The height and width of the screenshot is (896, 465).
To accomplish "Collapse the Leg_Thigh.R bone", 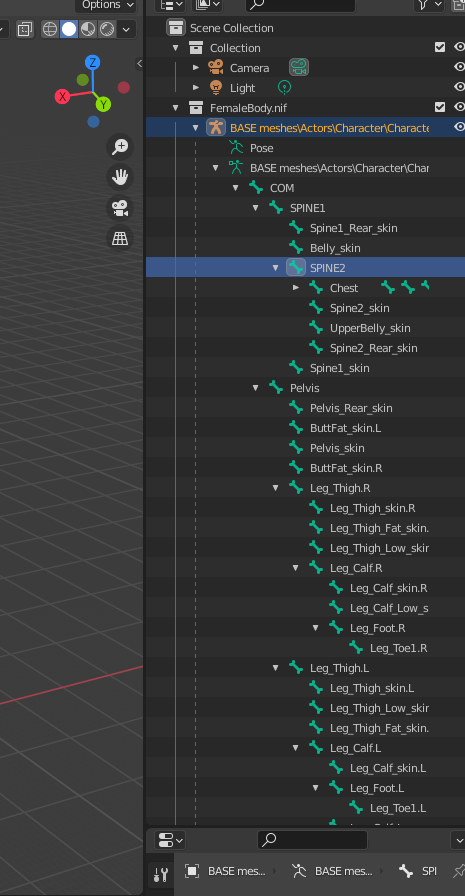I will (276, 488).
